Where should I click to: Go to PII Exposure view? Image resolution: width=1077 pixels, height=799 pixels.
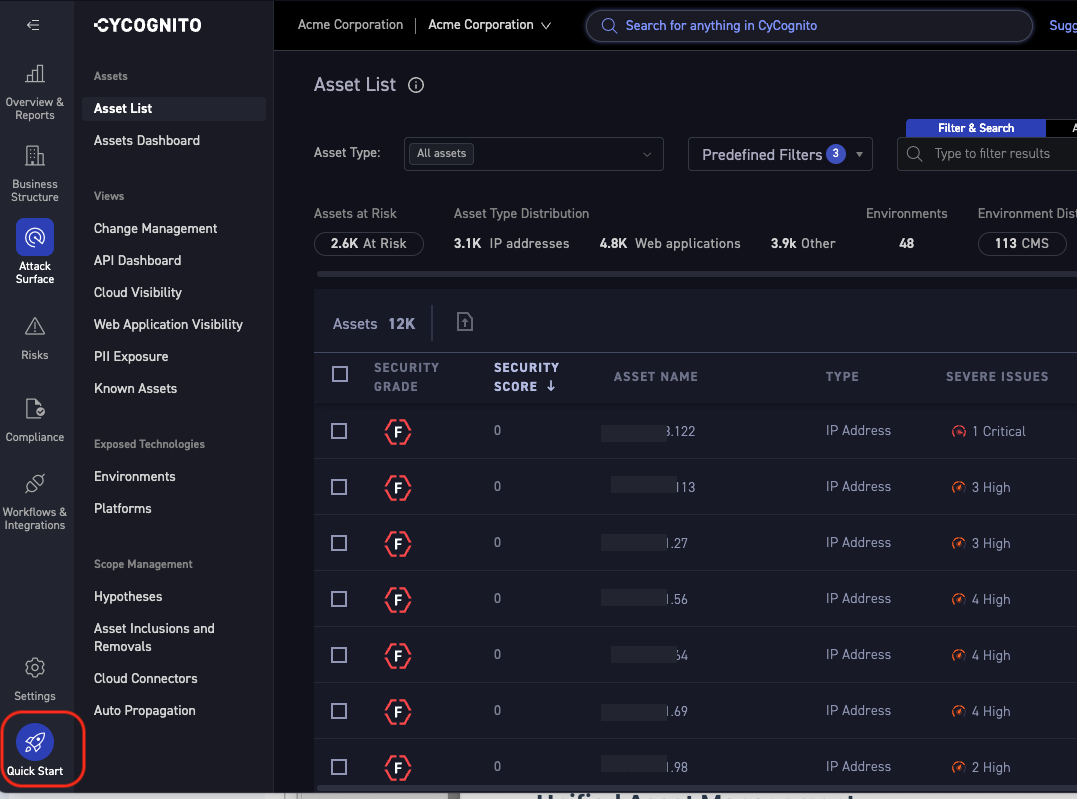point(131,357)
